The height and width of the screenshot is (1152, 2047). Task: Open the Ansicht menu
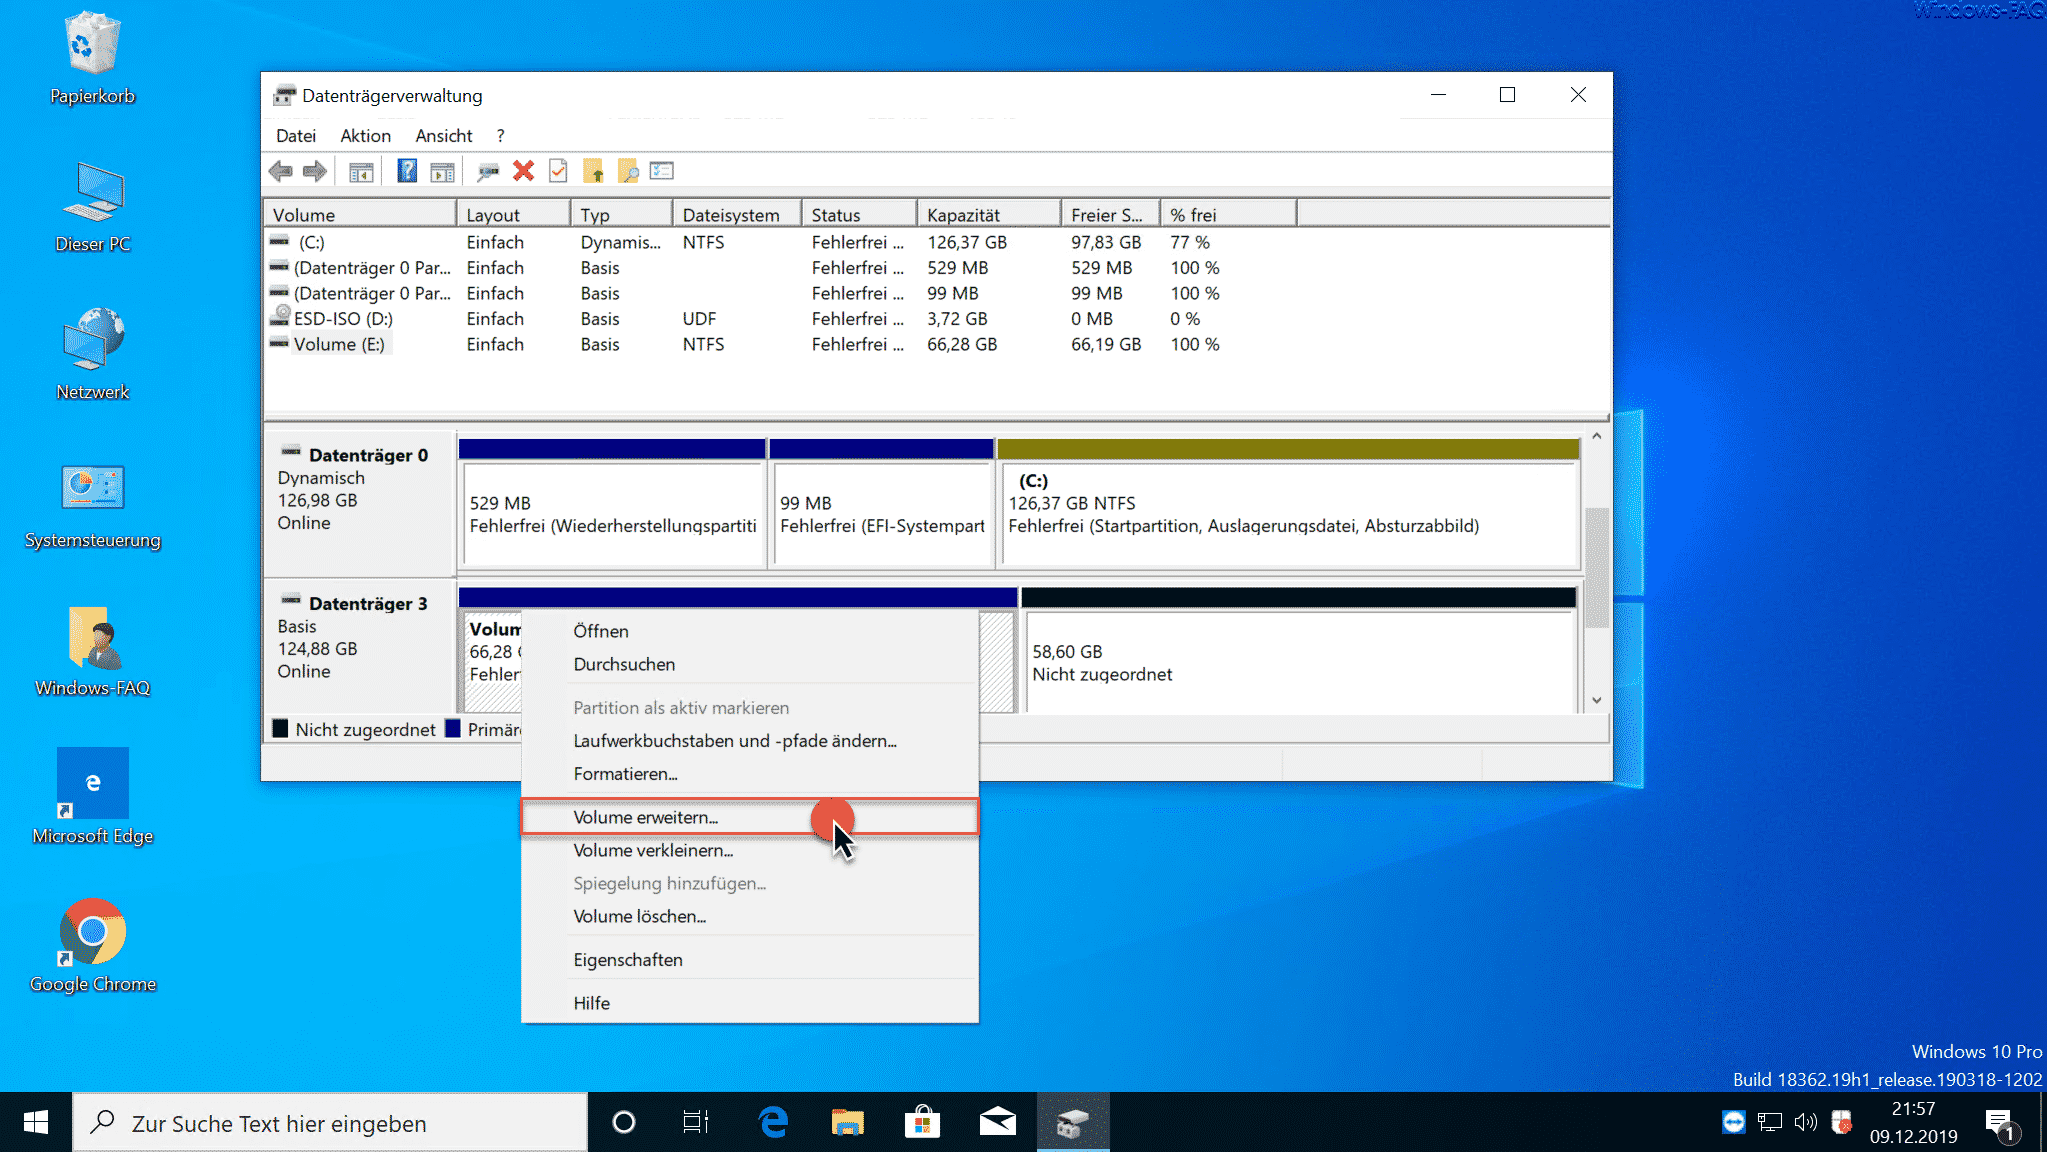point(443,136)
